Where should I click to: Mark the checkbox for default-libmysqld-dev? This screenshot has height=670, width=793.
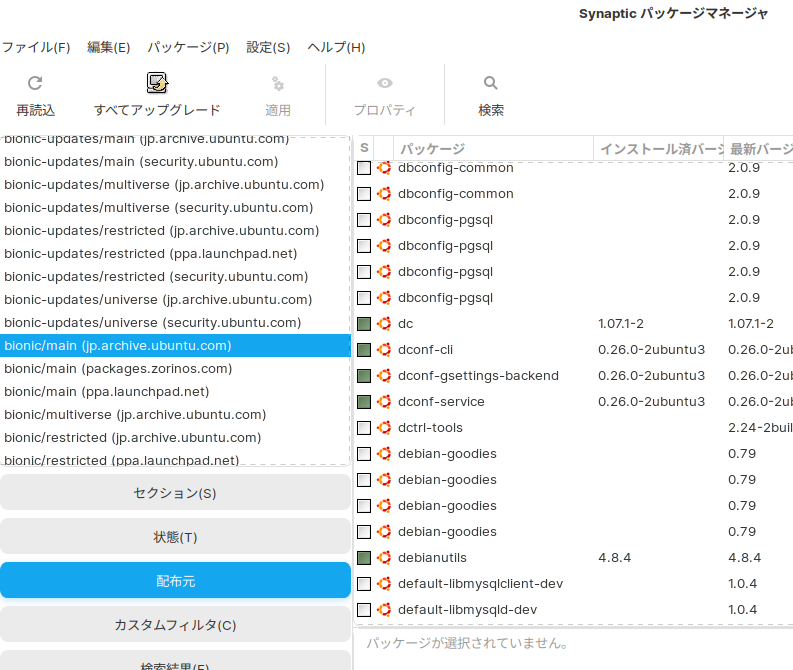point(364,610)
